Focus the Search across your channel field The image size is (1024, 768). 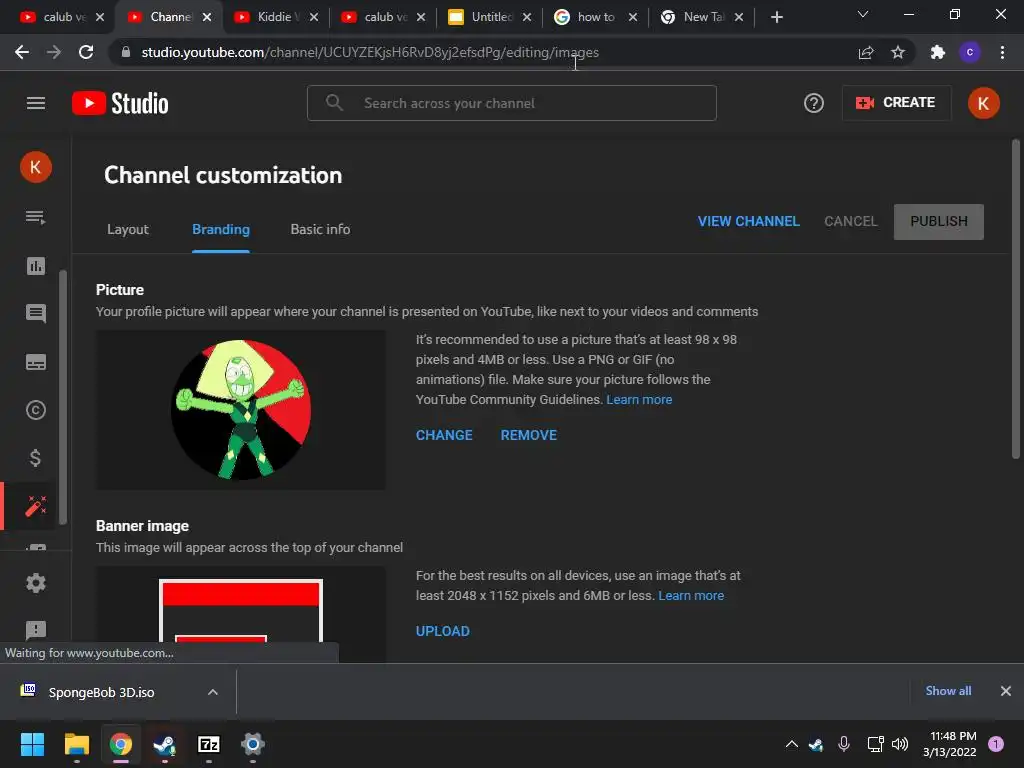tap(512, 103)
